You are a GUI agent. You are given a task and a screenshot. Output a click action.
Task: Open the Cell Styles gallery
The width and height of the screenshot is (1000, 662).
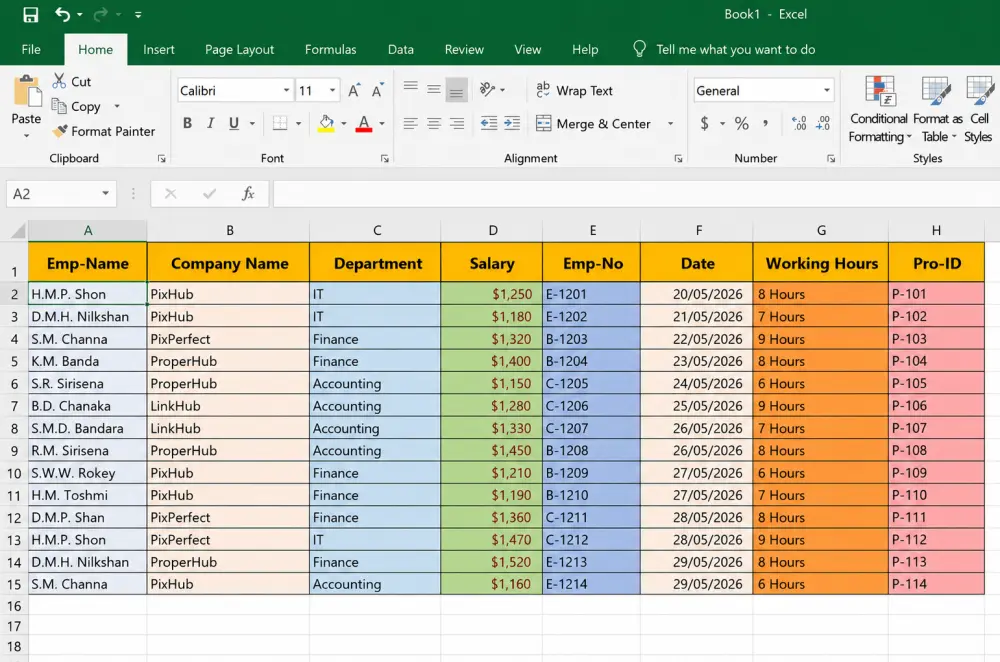coord(978,110)
